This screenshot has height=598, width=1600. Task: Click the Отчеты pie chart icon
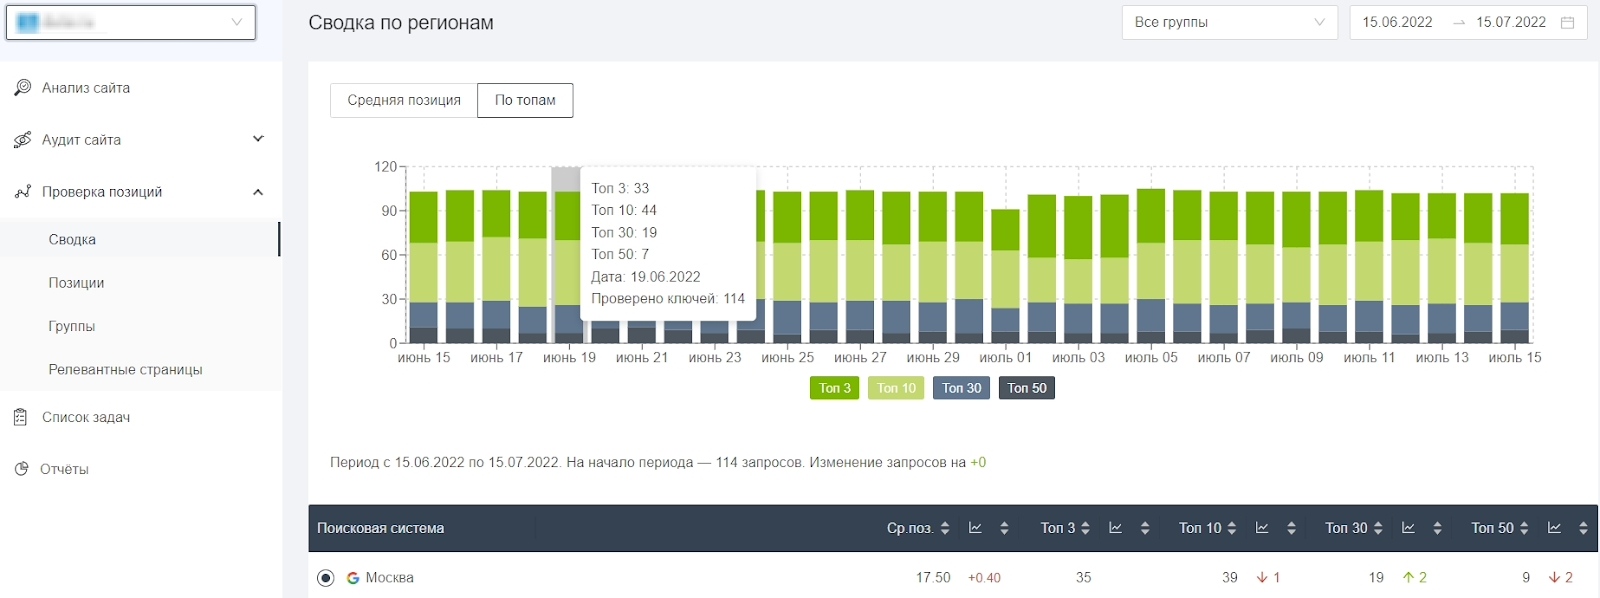pos(21,469)
